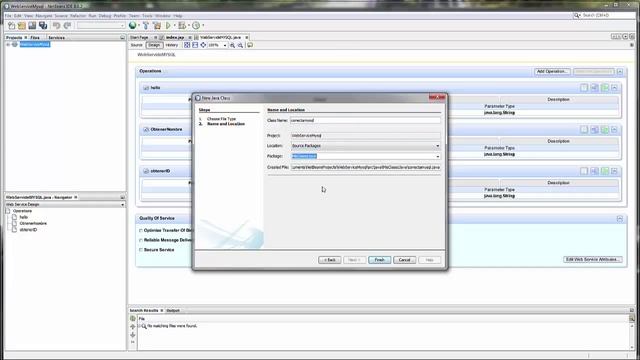Click the Finish button in dialog

click(380, 260)
